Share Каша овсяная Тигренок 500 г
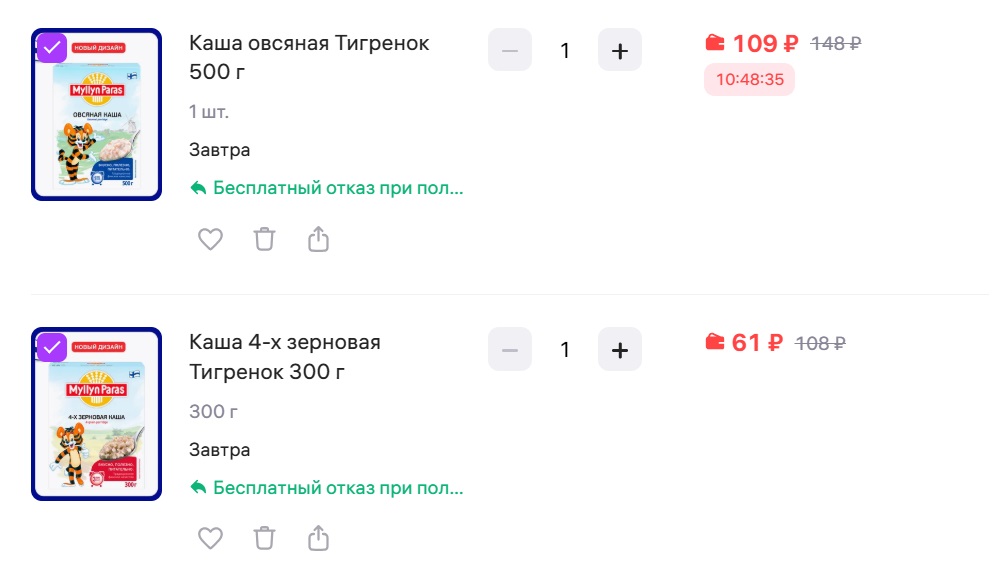 click(x=318, y=239)
